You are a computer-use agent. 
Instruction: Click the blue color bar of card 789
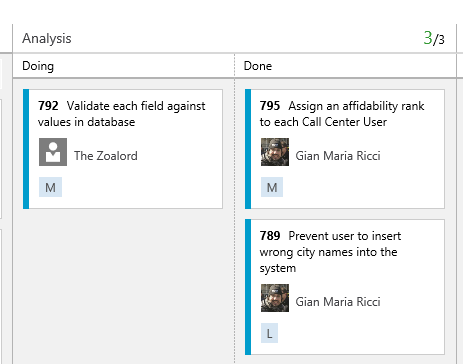coord(248,287)
